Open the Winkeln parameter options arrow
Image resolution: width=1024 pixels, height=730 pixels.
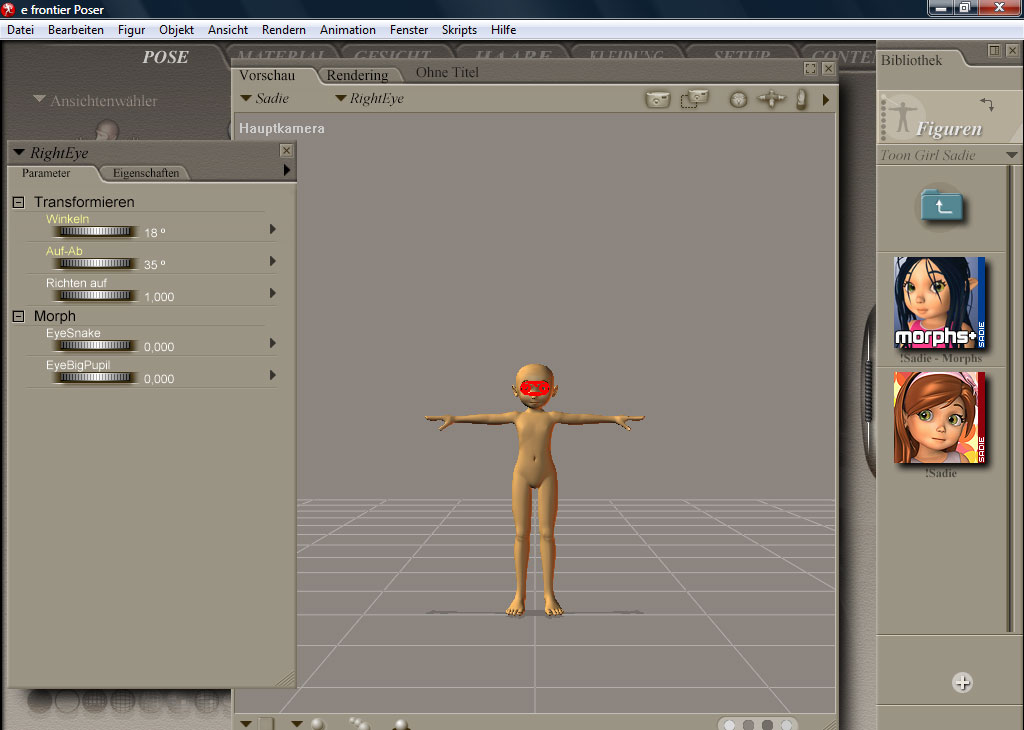pyautogui.click(x=273, y=229)
